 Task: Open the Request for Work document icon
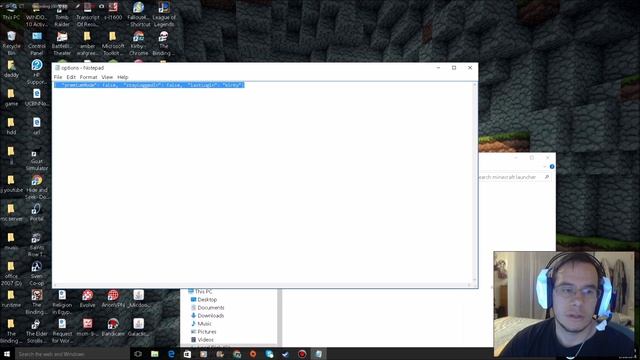pyautogui.click(x=62, y=330)
